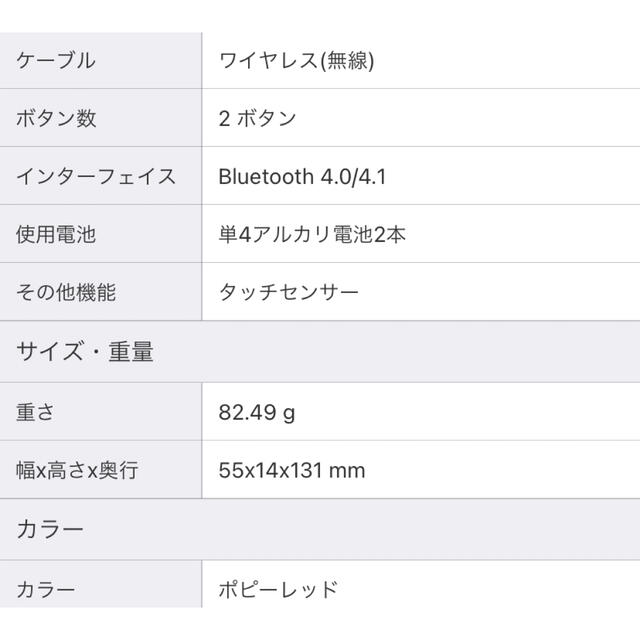Click the ワイヤレス(無線) value

coord(296,60)
